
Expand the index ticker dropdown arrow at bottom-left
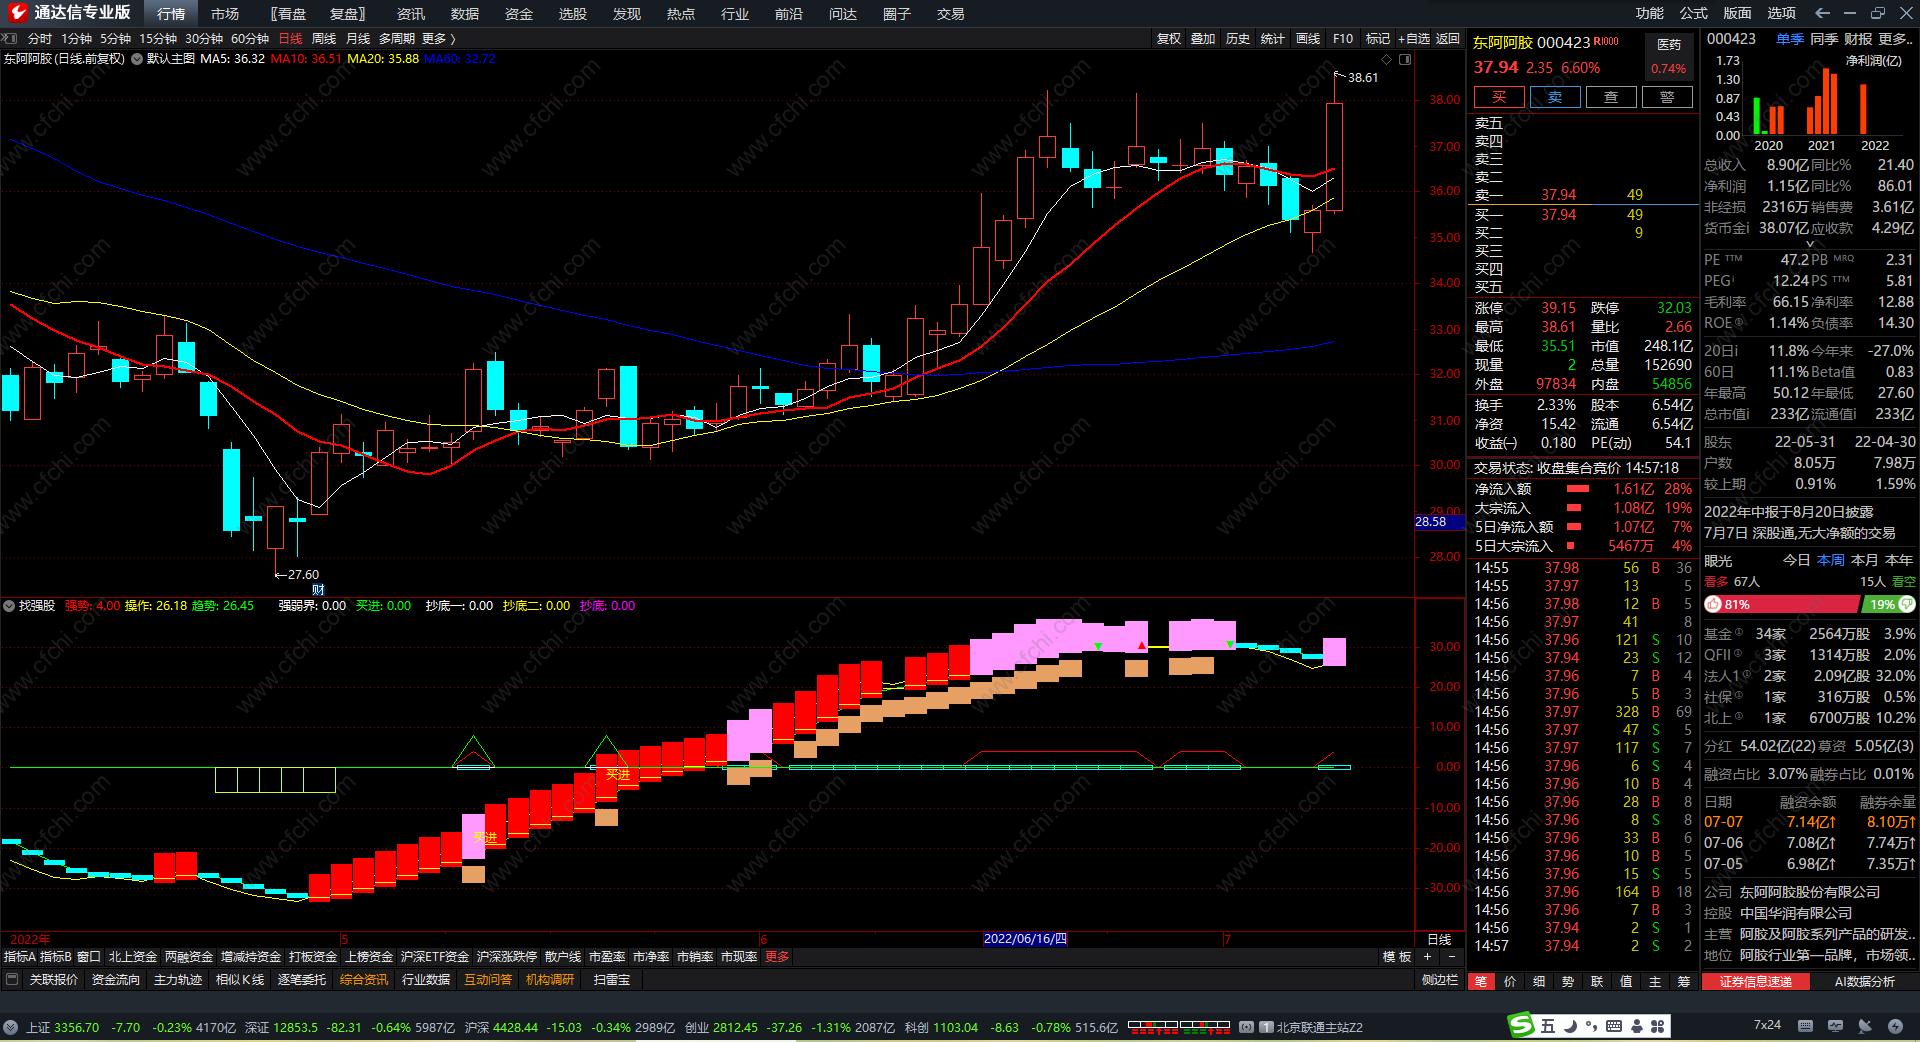(x=10, y=1027)
